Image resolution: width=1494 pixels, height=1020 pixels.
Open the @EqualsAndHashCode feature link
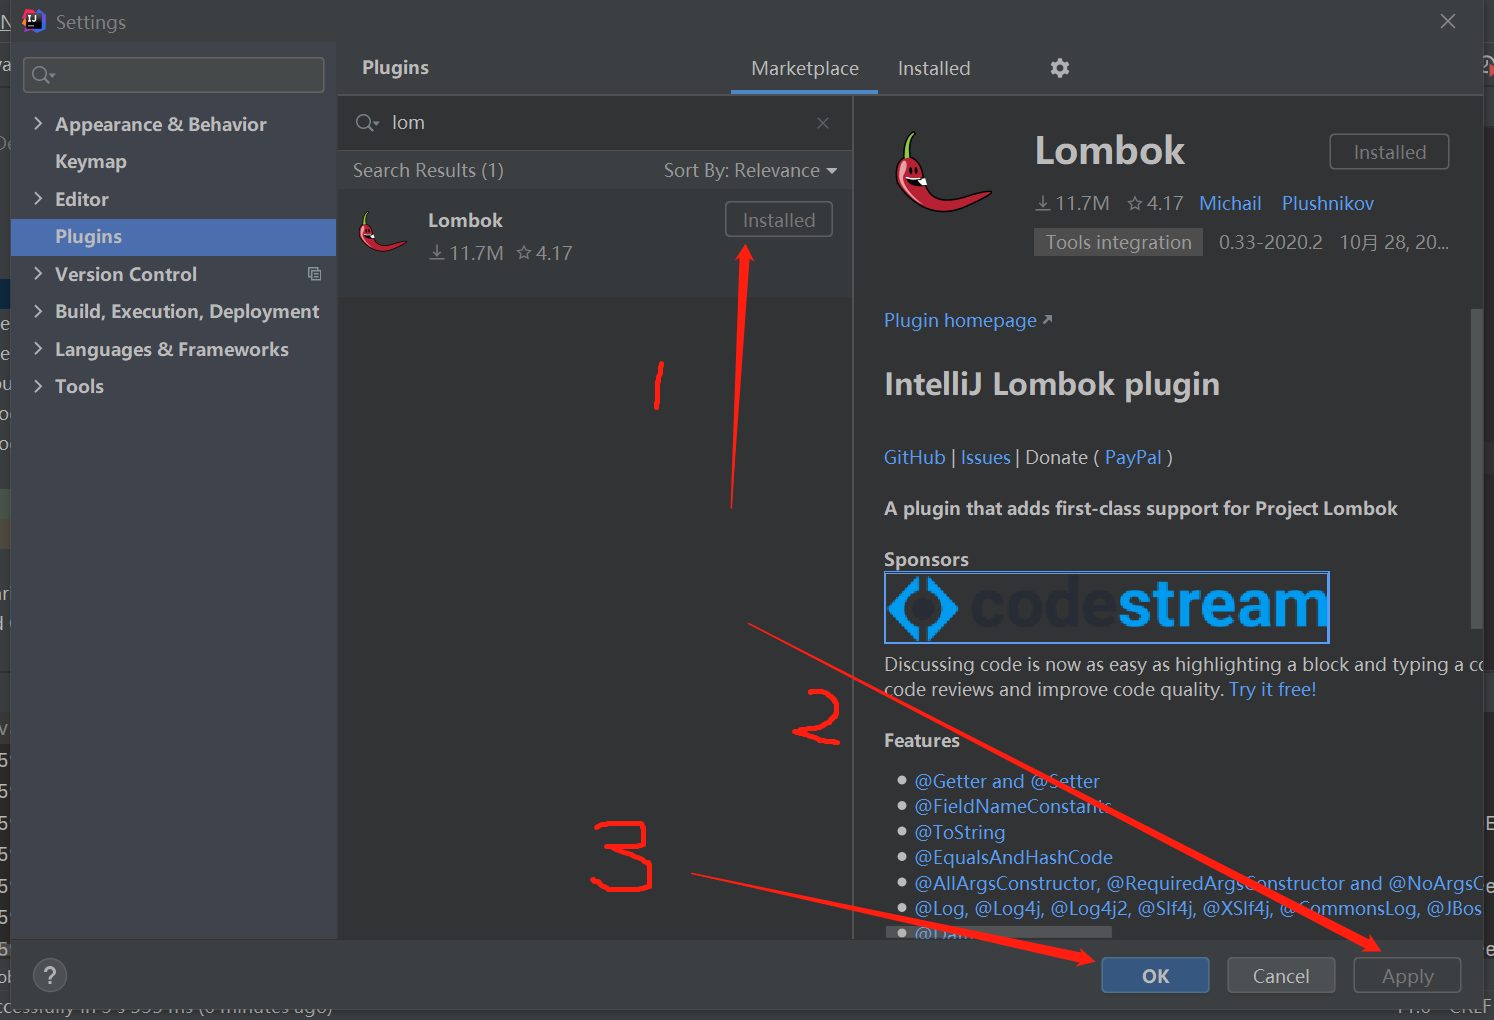click(1013, 858)
